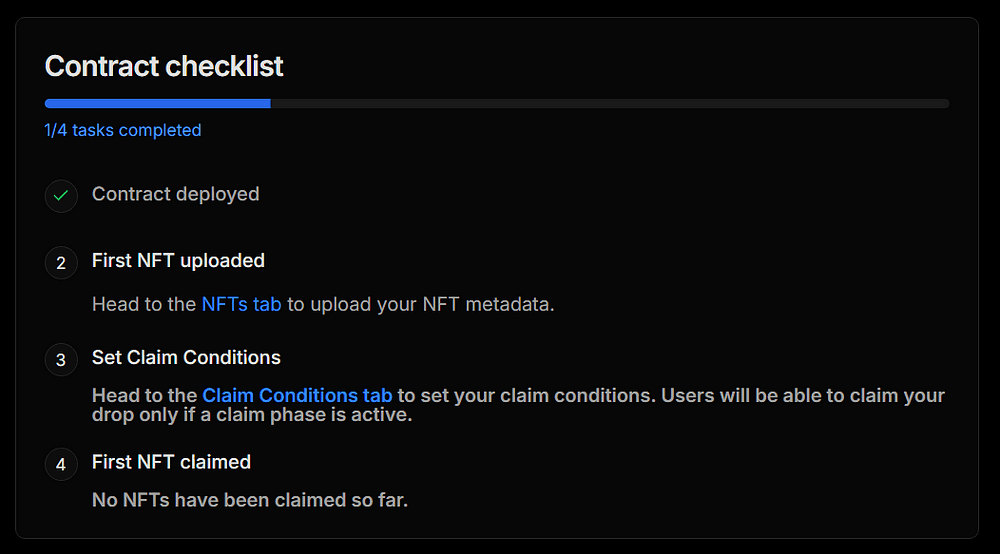Screen dimensions: 1000x554
Task: Click the claim phase is active description line
Action: point(252,415)
